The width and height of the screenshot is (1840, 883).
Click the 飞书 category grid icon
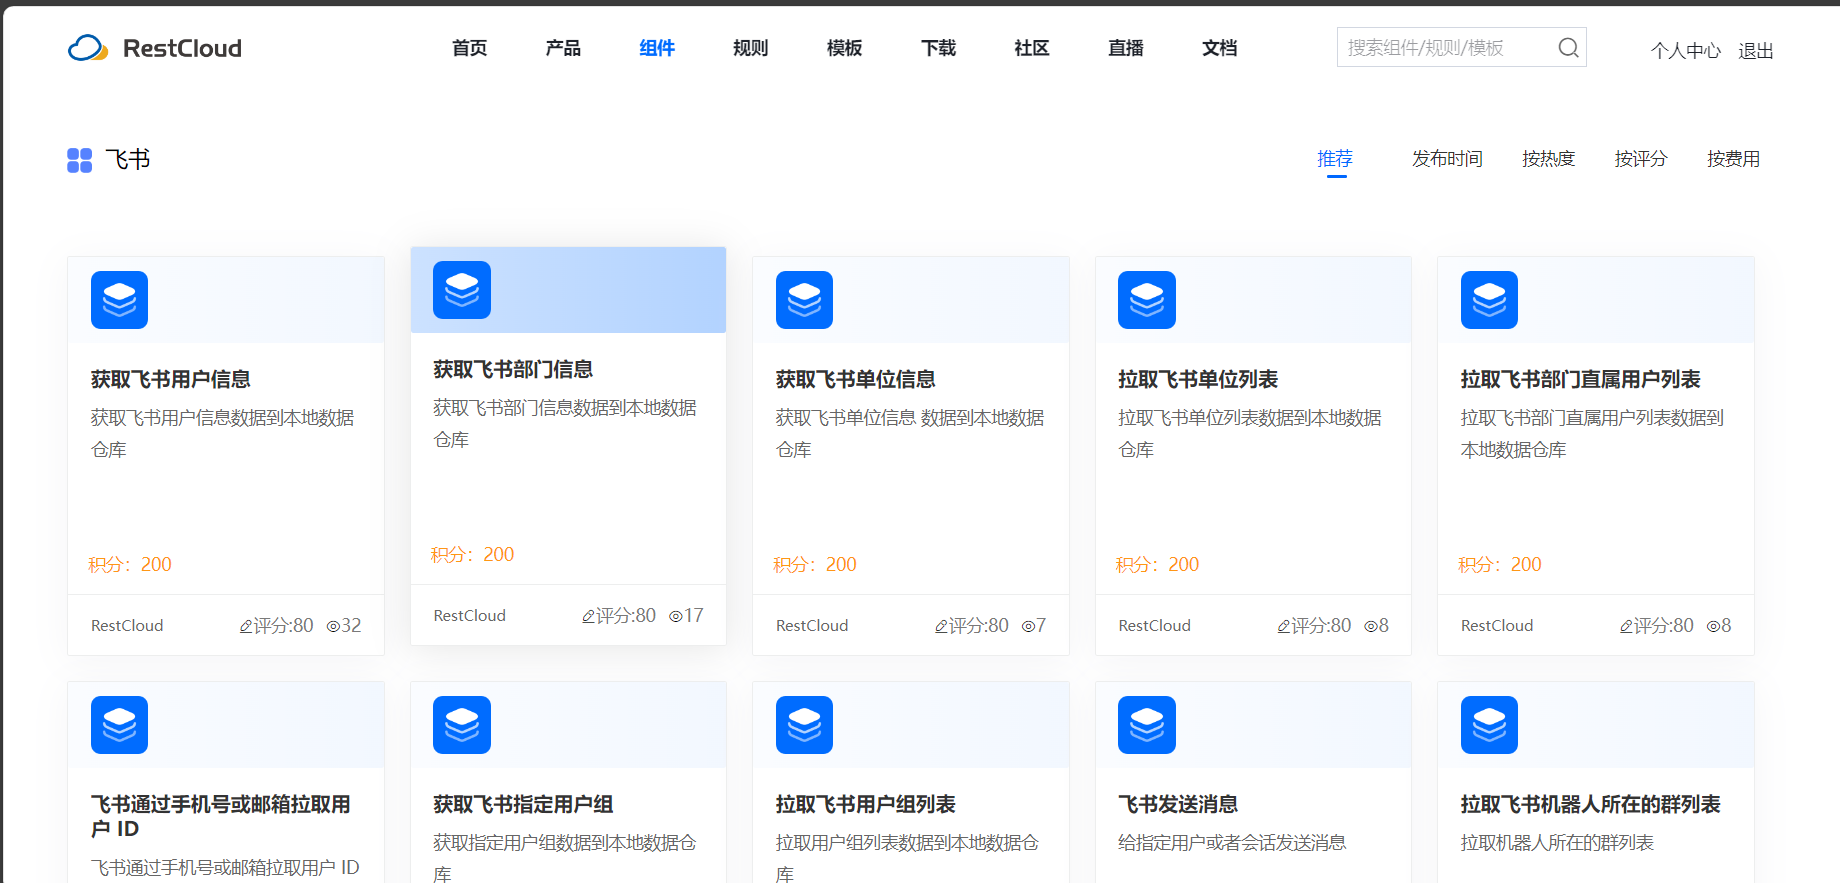tap(80, 160)
